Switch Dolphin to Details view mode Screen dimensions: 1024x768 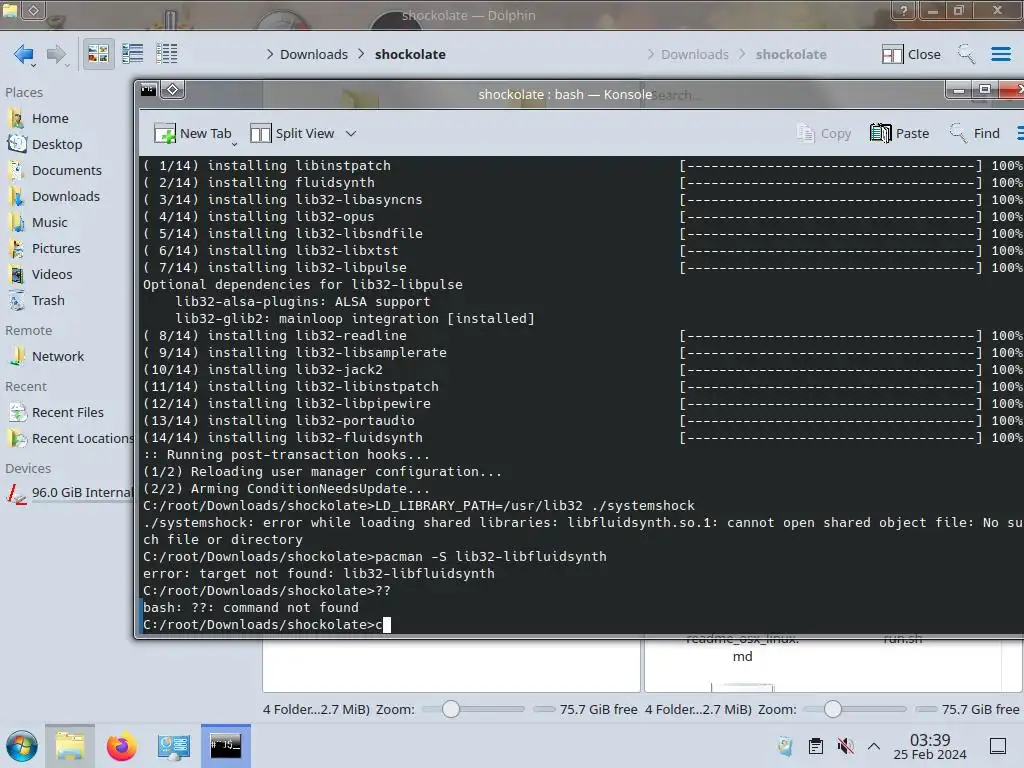tap(167, 54)
